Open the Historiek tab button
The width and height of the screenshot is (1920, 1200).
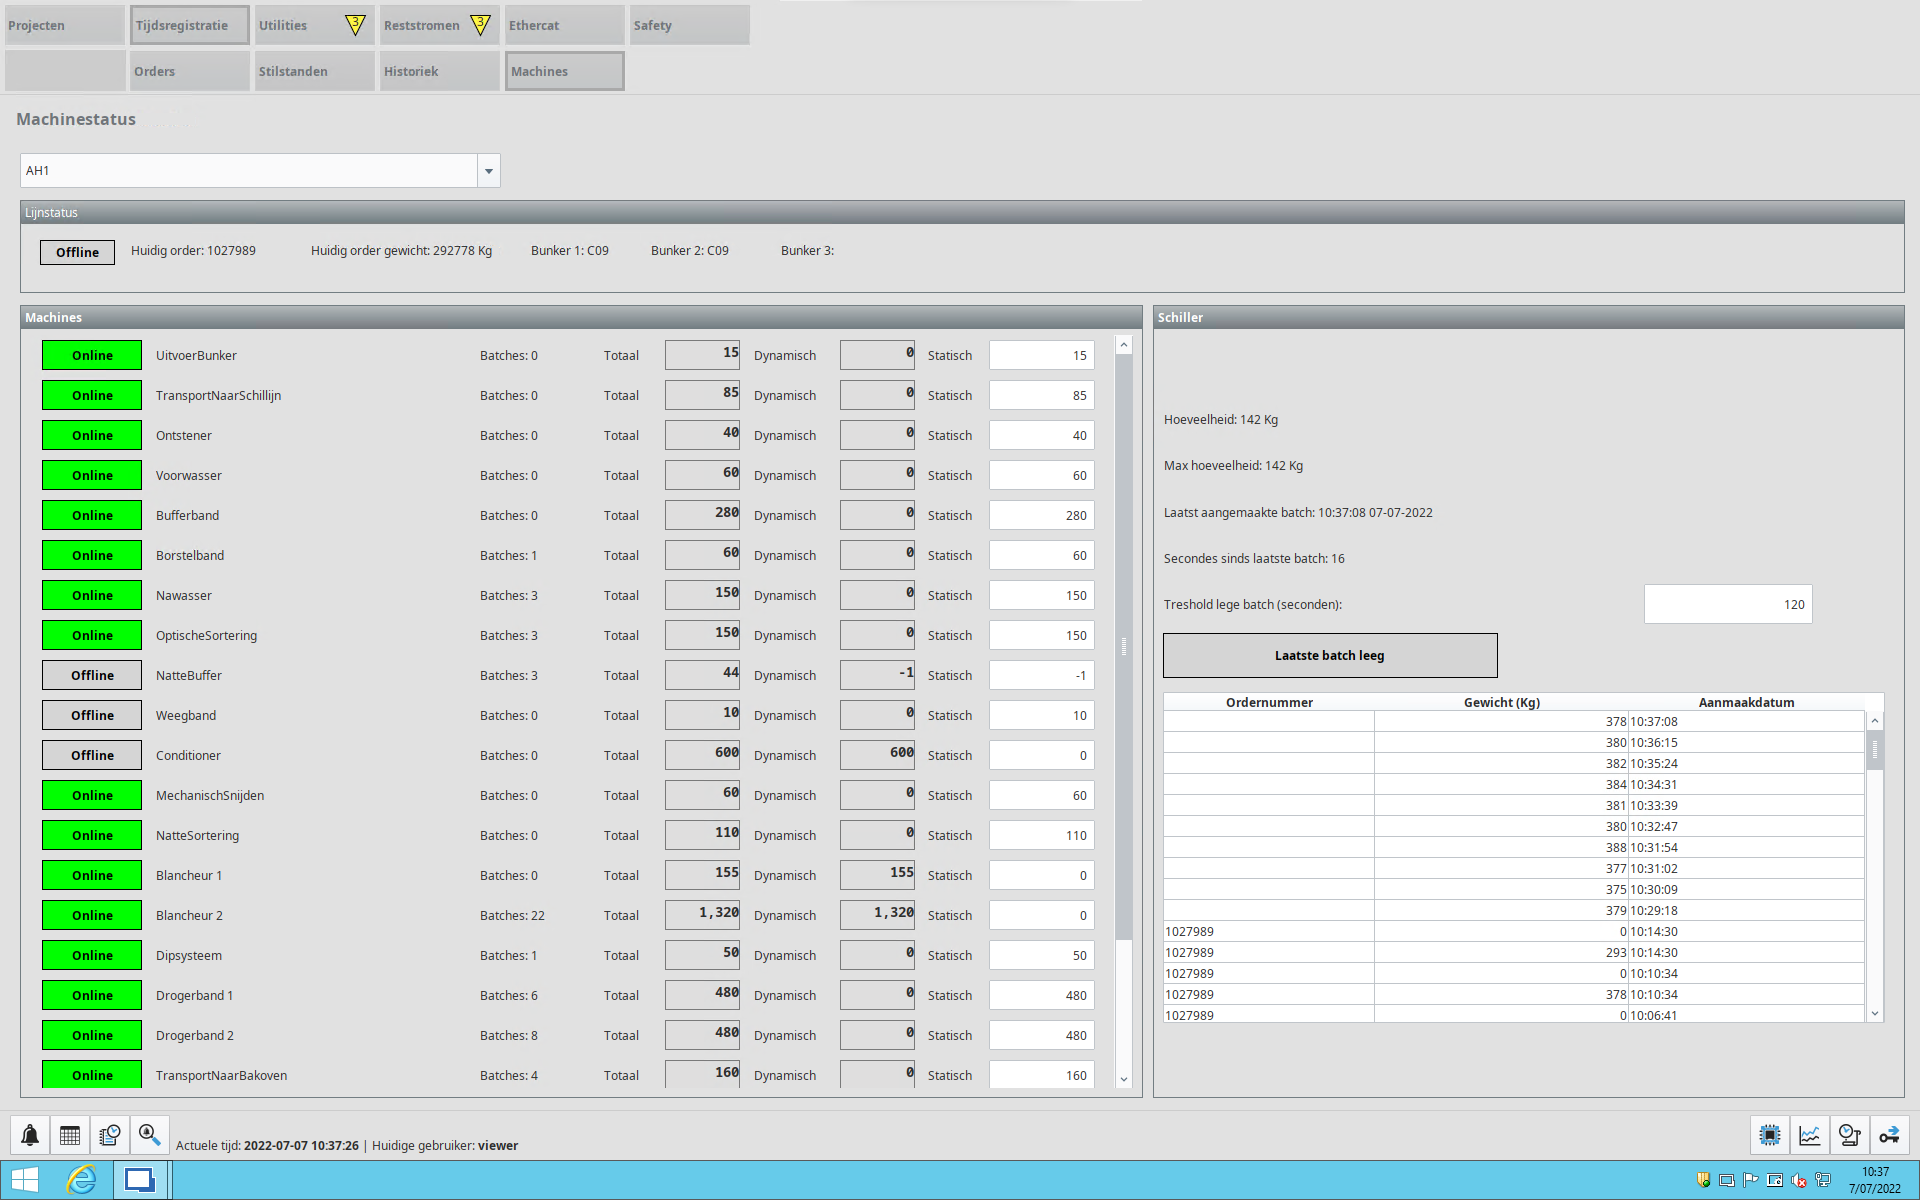[x=439, y=71]
